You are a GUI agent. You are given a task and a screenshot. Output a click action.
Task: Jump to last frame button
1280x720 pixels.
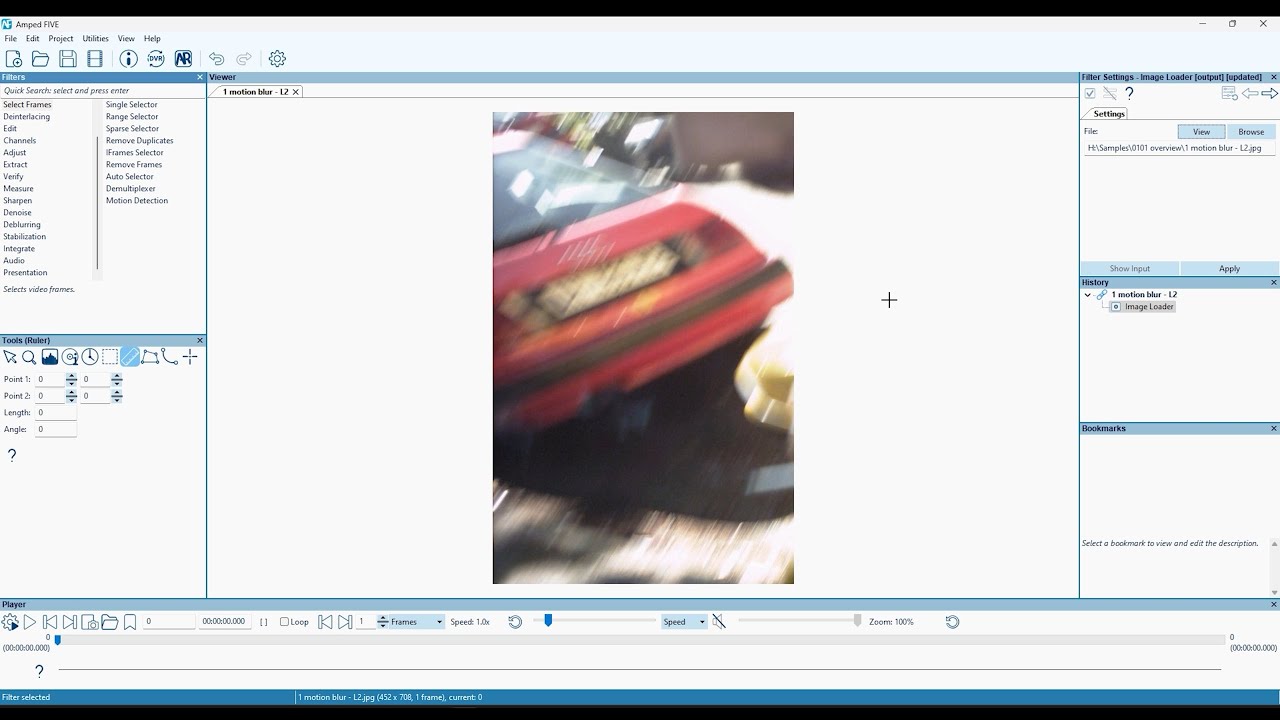70,622
